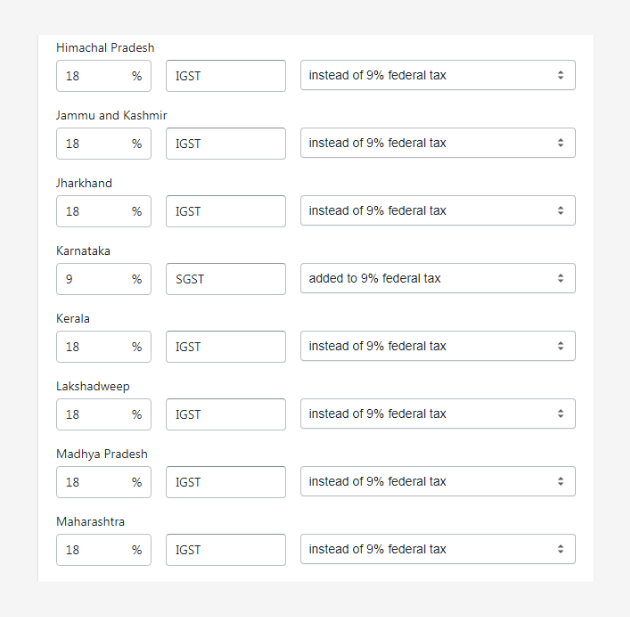Edit Madhya Pradesh IGST name field

coord(226,482)
